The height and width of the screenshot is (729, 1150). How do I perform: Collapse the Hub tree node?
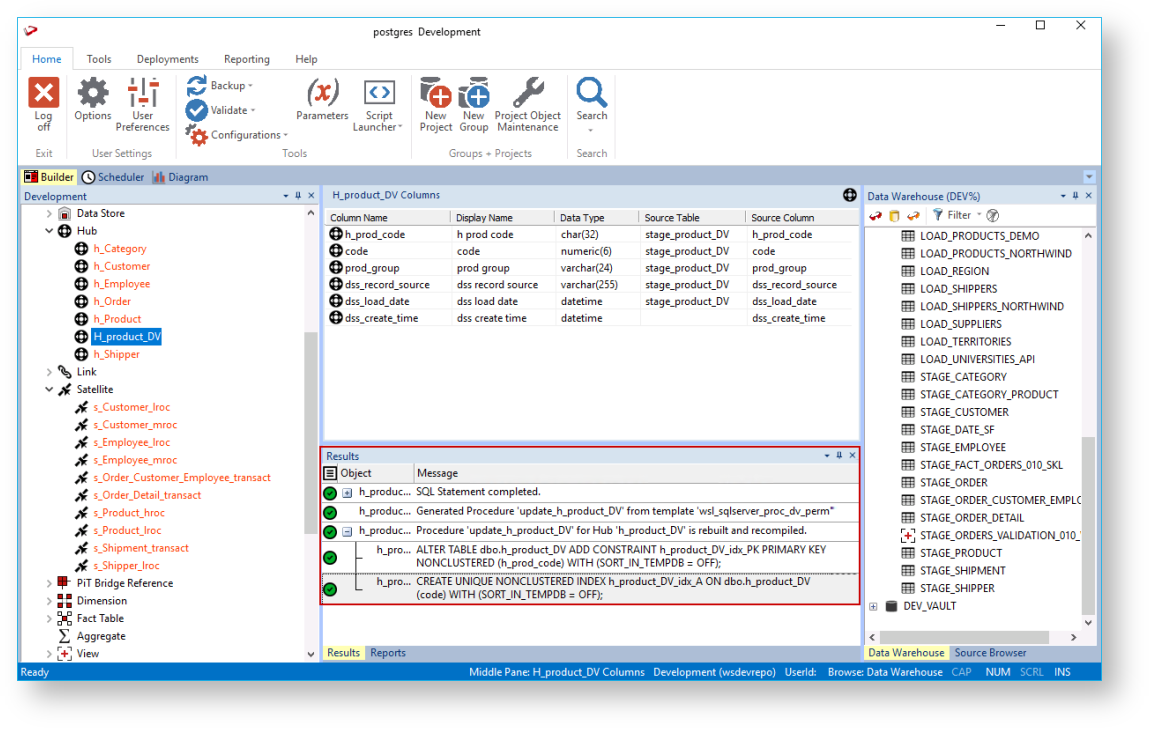pos(49,231)
